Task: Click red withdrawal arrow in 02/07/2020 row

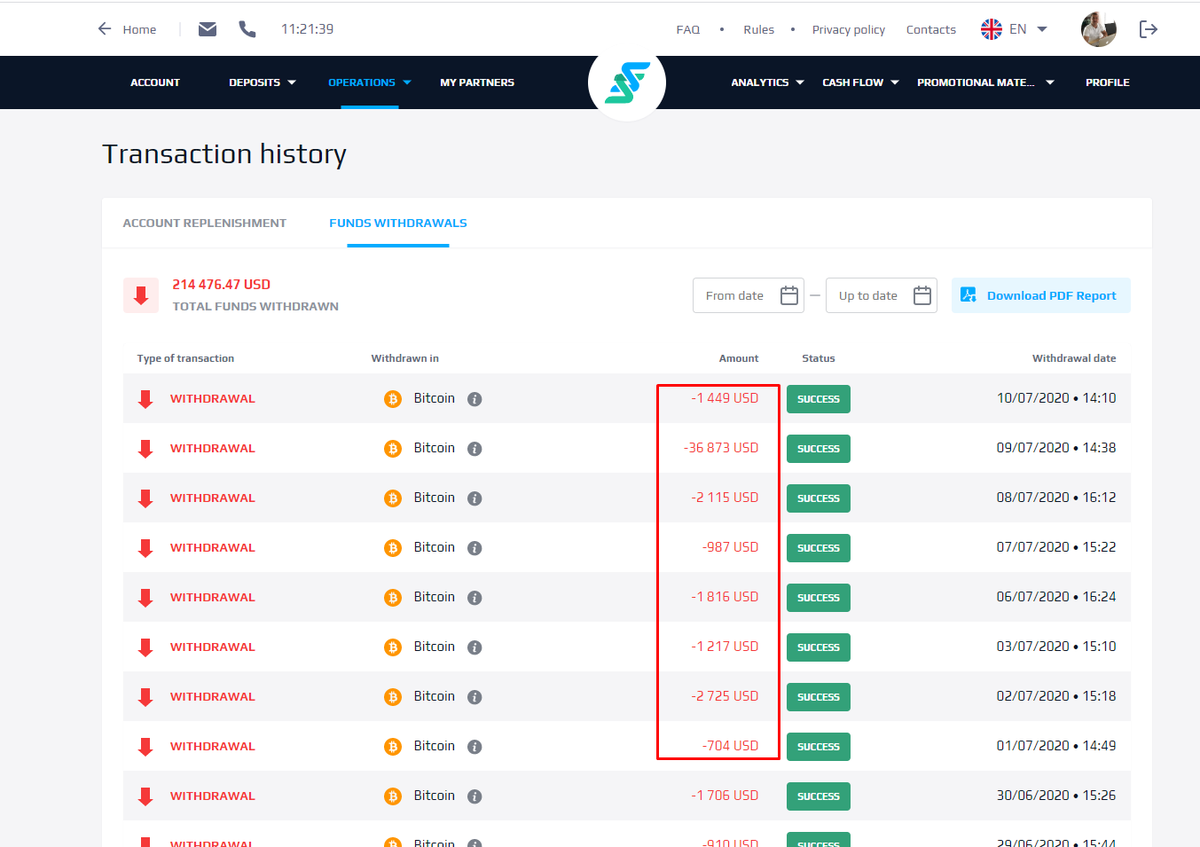Action: tap(145, 697)
